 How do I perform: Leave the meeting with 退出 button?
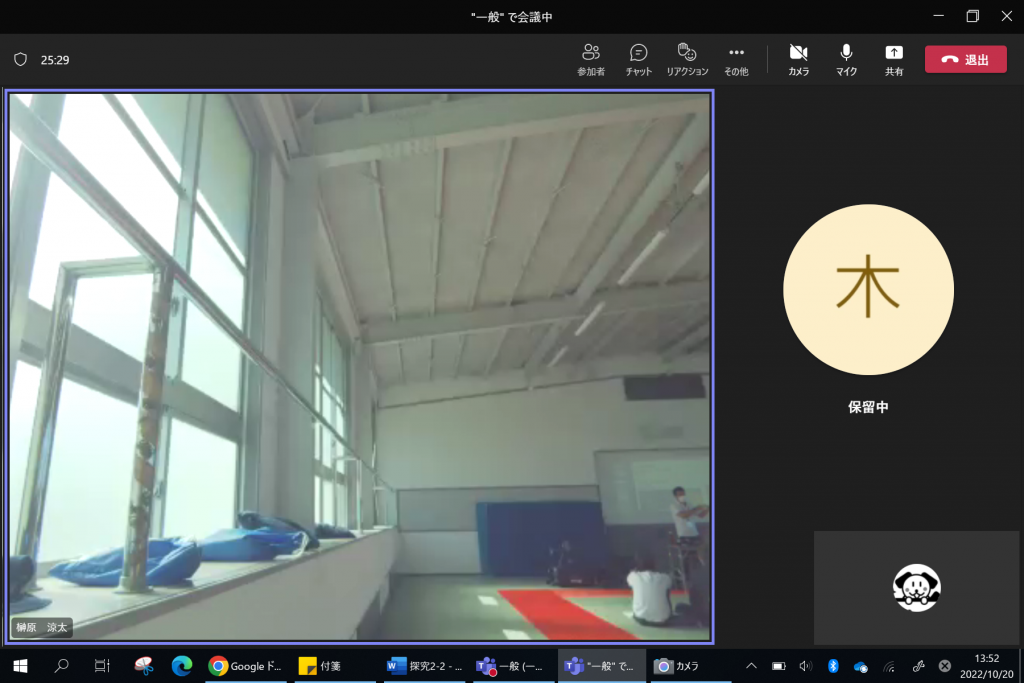[965, 59]
